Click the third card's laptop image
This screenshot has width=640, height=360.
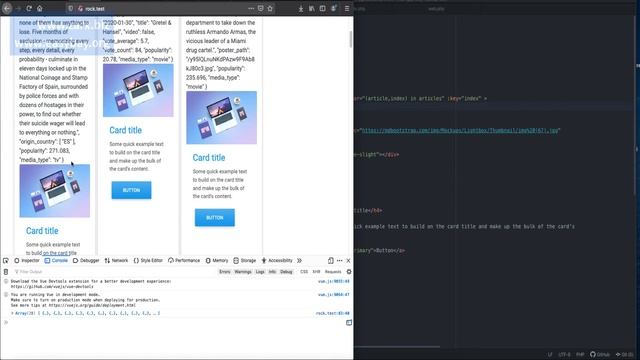pos(222,118)
